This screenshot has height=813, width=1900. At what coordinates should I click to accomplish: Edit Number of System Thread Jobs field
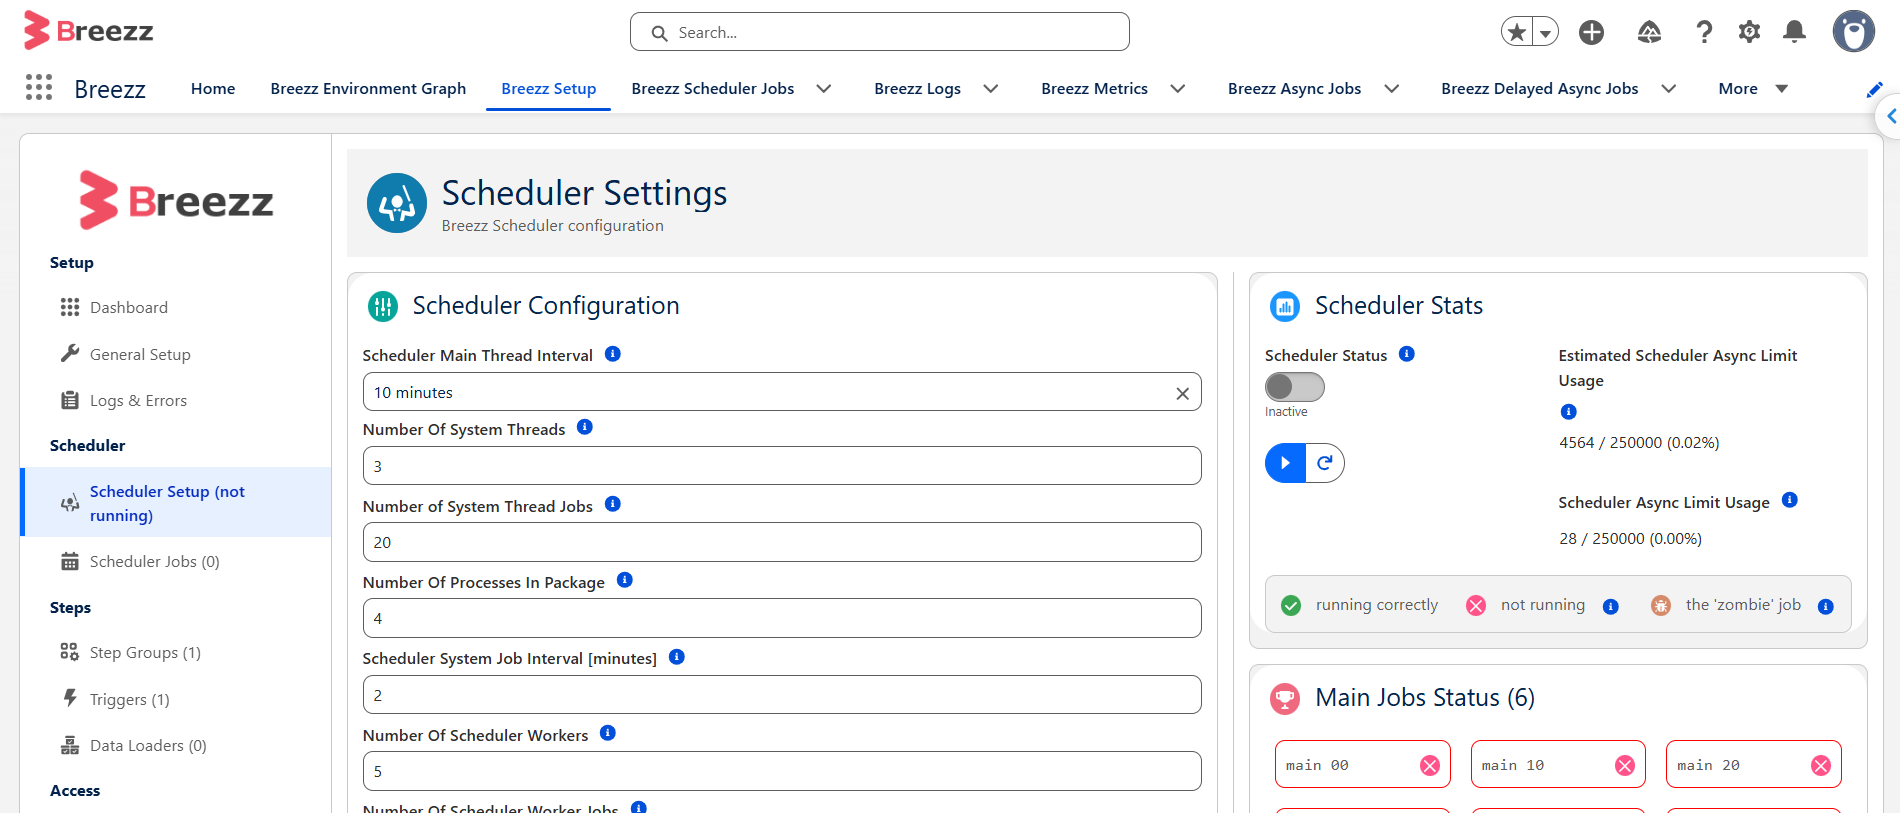782,542
